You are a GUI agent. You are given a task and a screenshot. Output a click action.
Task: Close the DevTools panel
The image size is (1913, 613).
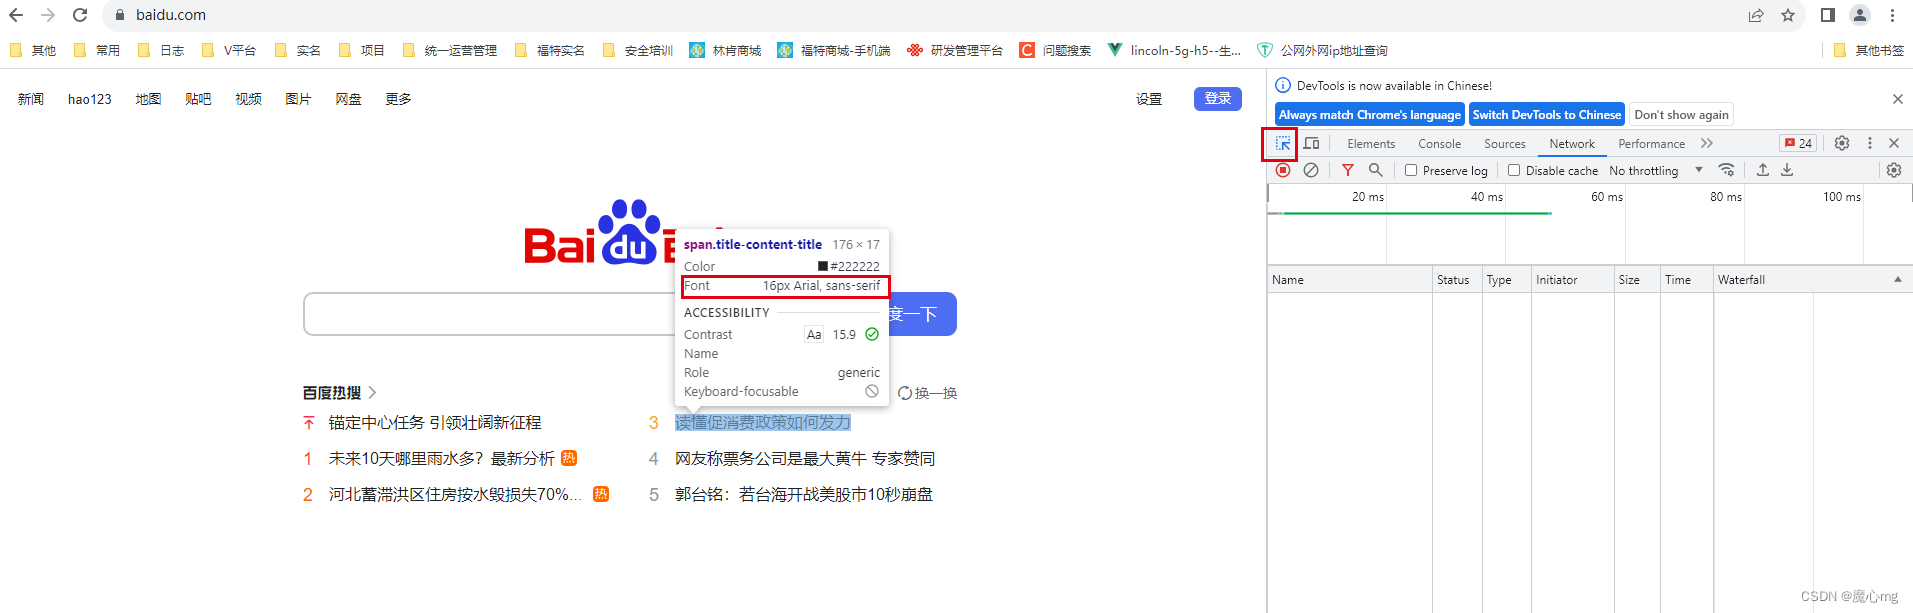coord(1894,143)
